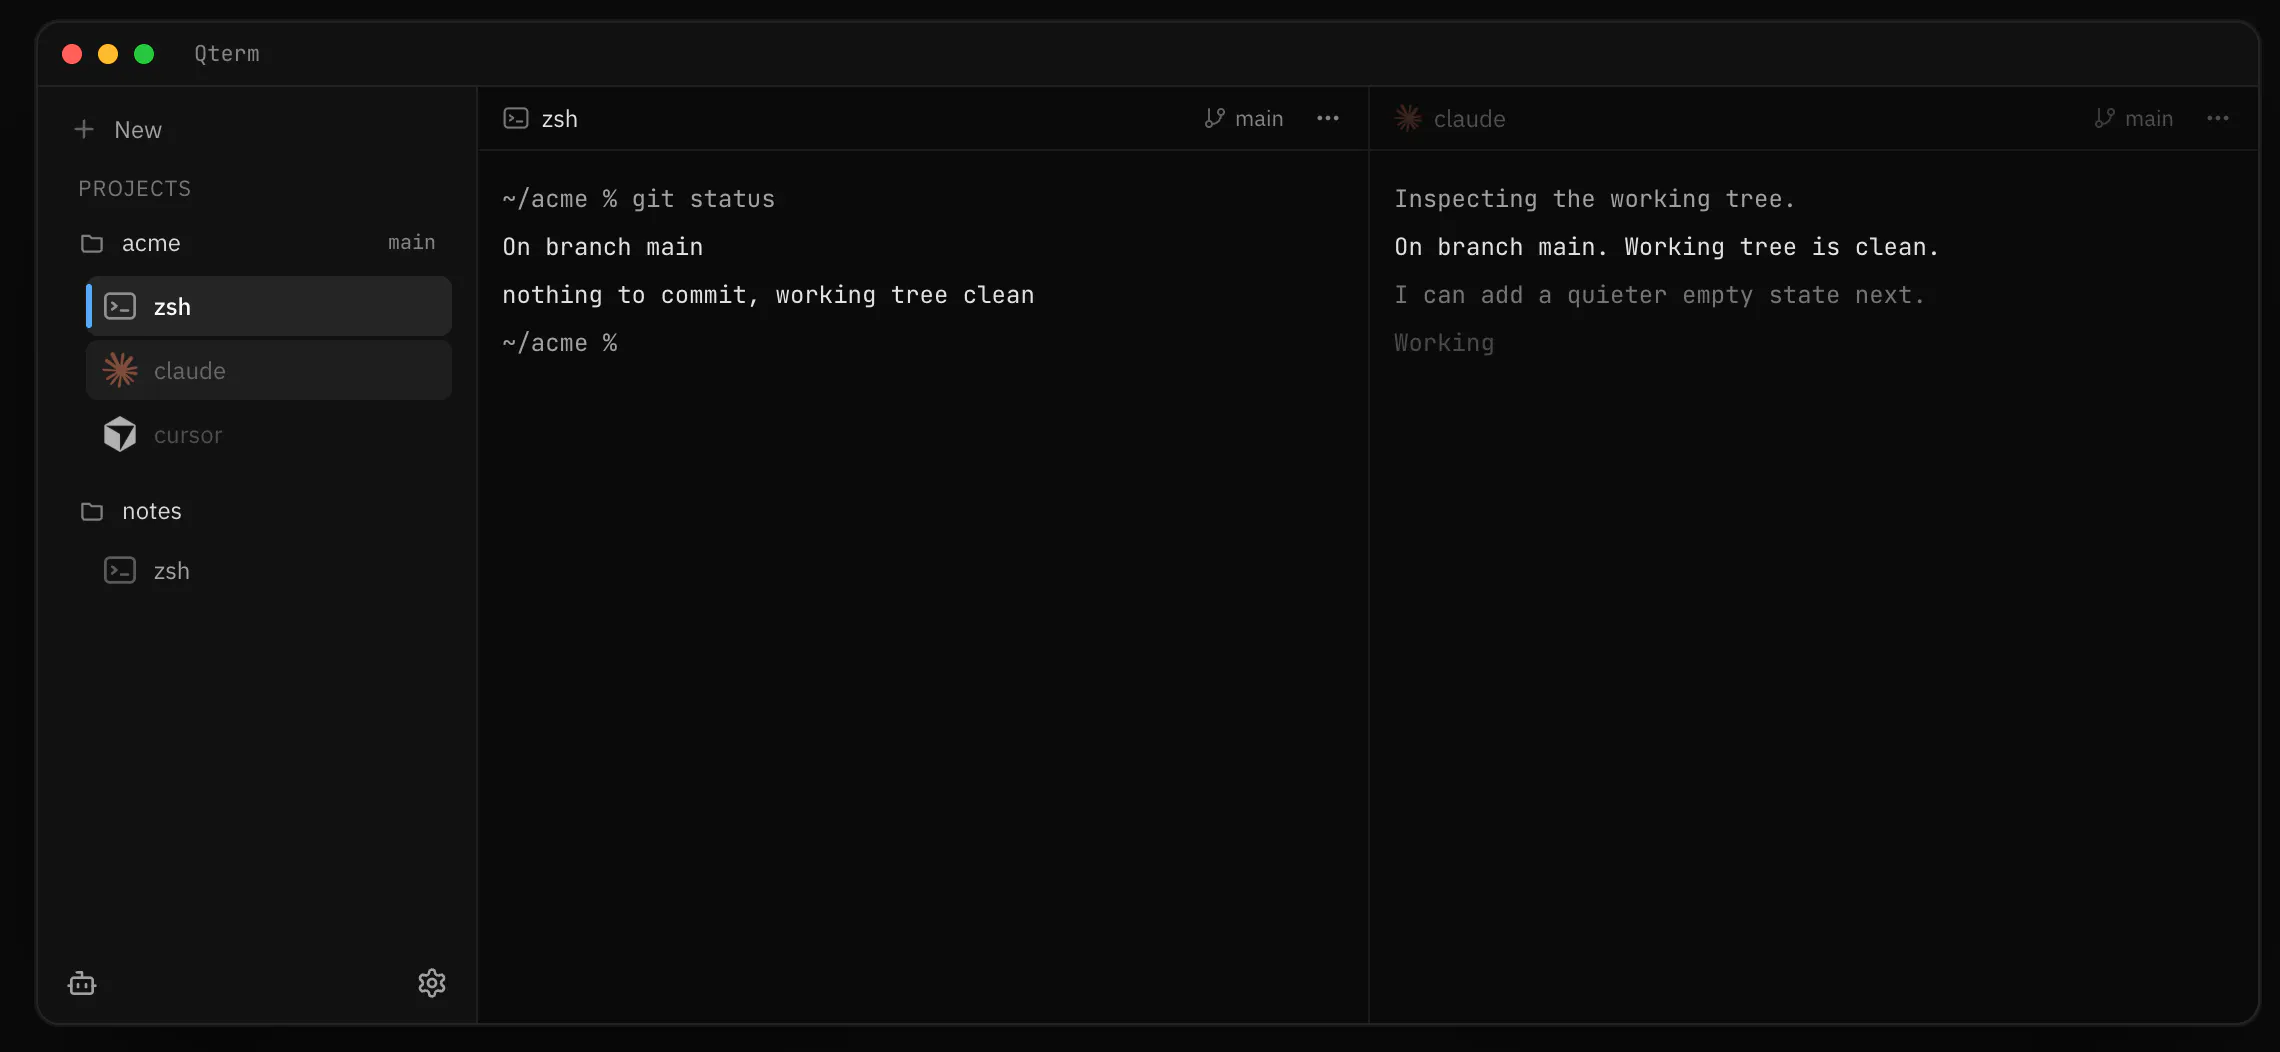The width and height of the screenshot is (2280, 1052).
Task: Click the 'On branch main' output line
Action: pos(602,247)
